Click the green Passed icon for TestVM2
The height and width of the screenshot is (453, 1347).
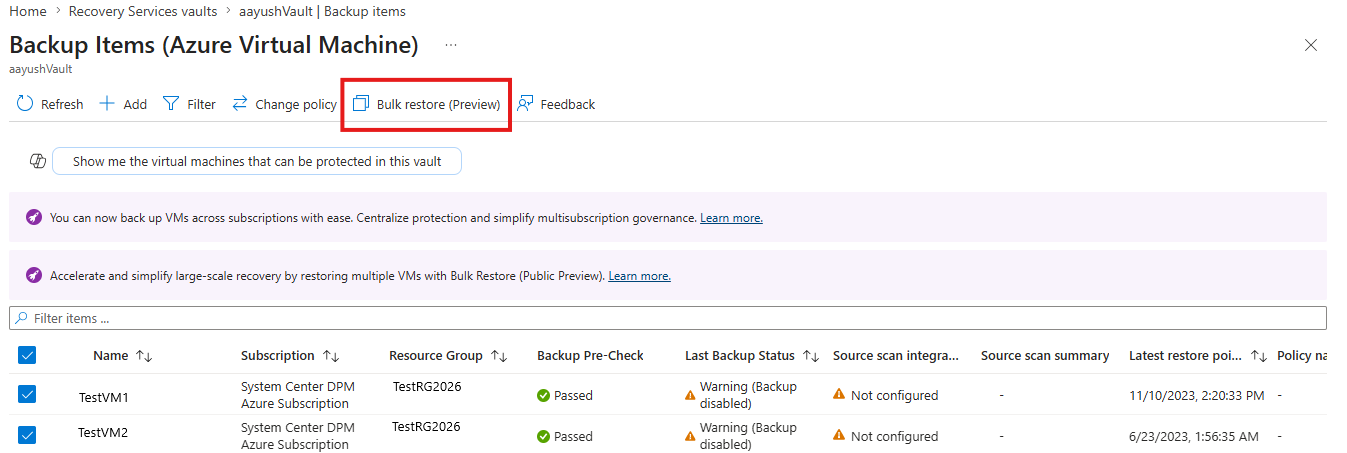pyautogui.click(x=543, y=436)
